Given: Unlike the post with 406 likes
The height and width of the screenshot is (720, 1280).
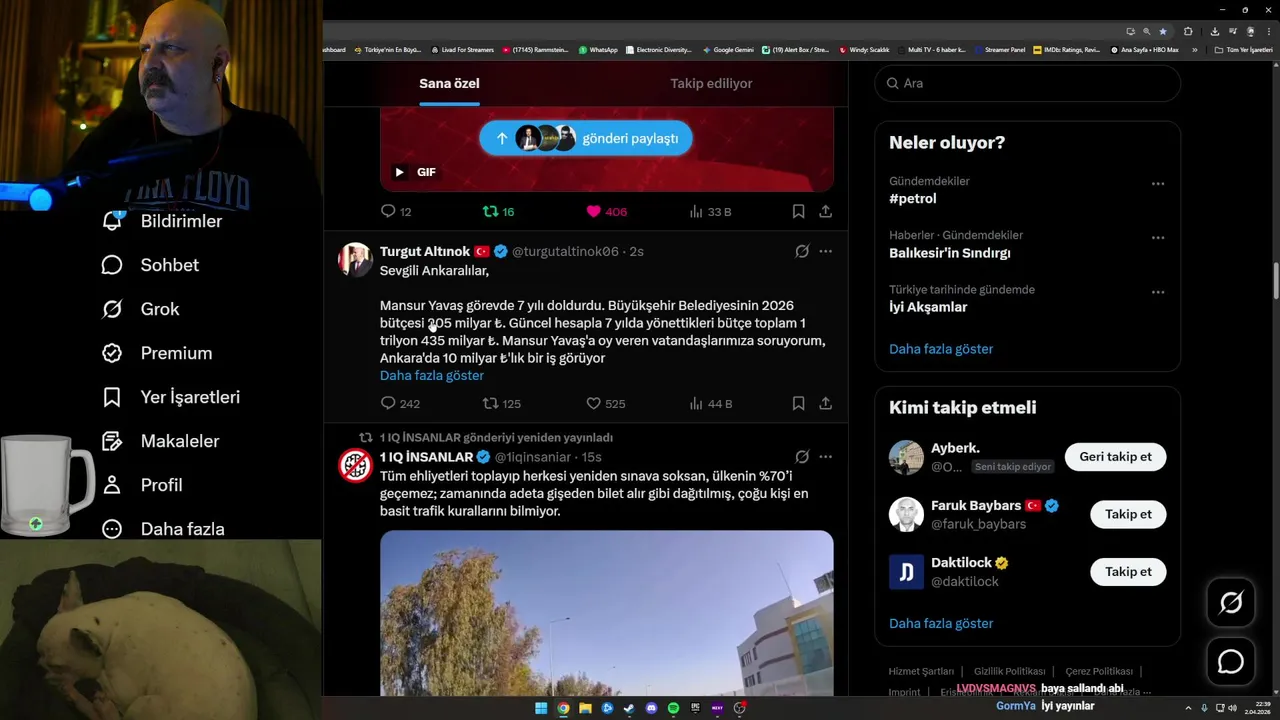Looking at the screenshot, I should [606, 211].
